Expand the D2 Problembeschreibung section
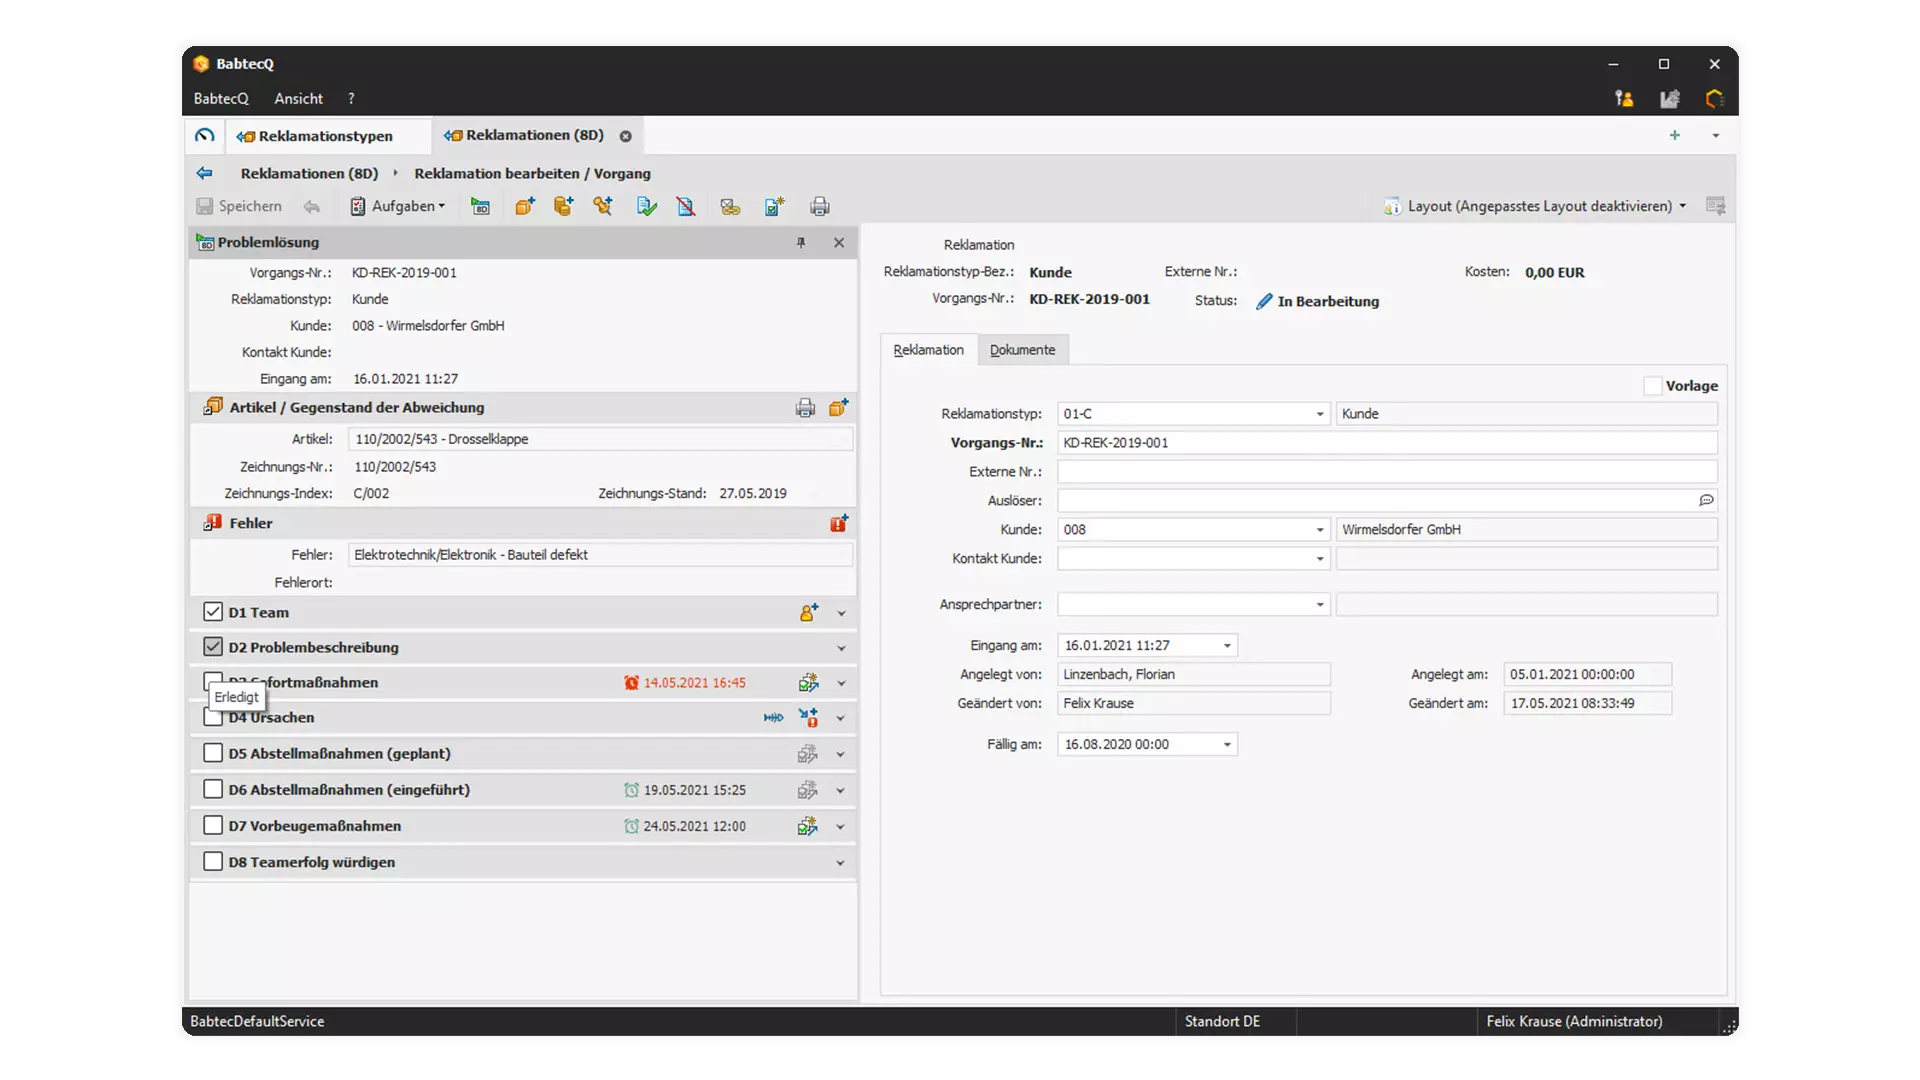This screenshot has height=1080, width=1920. (841, 648)
